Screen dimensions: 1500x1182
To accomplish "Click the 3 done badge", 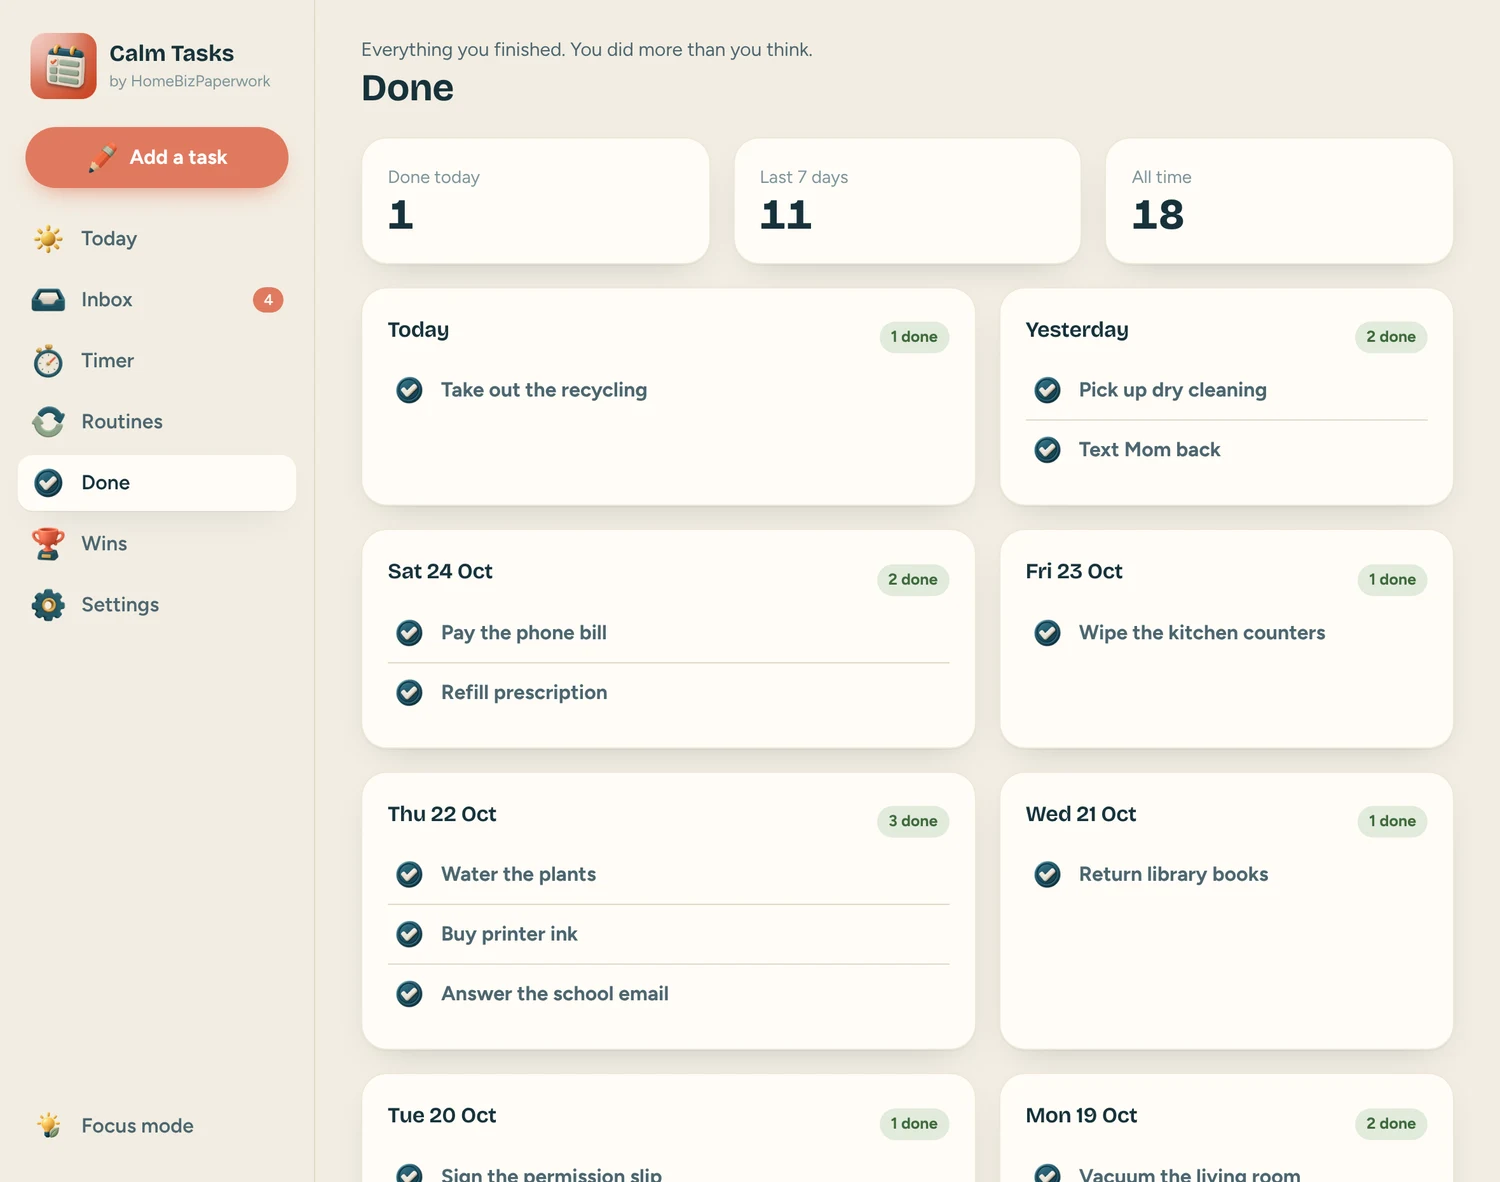I will 913,822.
